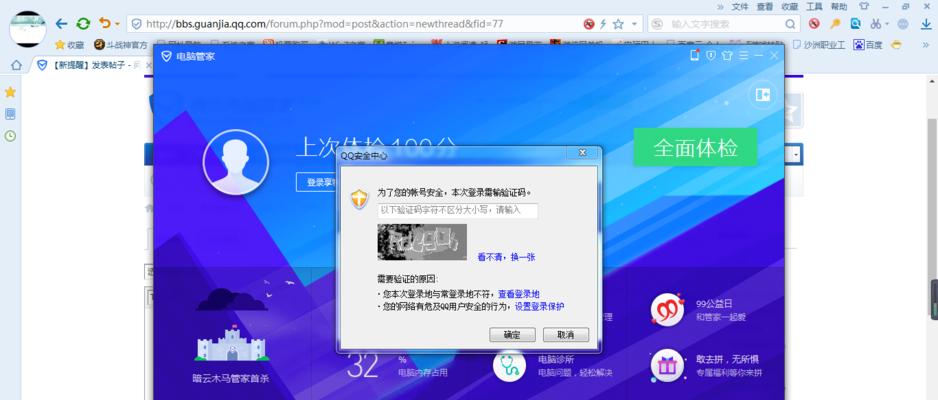
Task: Open the 电脑诊所 stethoscope icon
Action: click(x=510, y=366)
